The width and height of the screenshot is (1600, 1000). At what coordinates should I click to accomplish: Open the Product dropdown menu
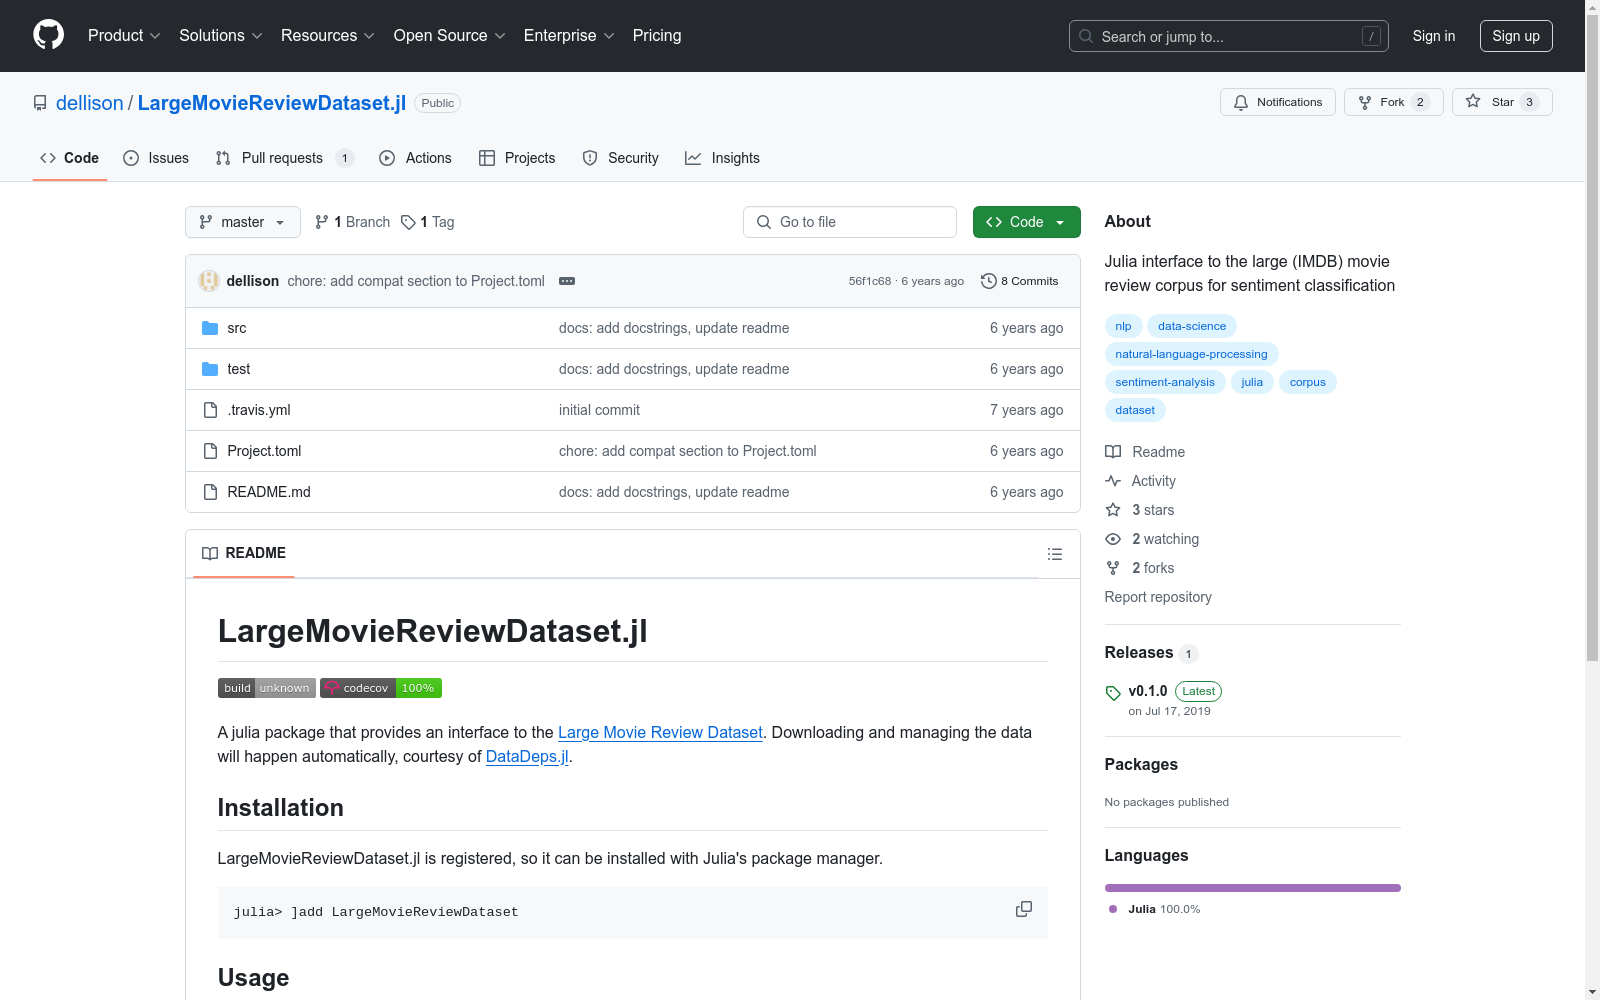click(x=124, y=35)
